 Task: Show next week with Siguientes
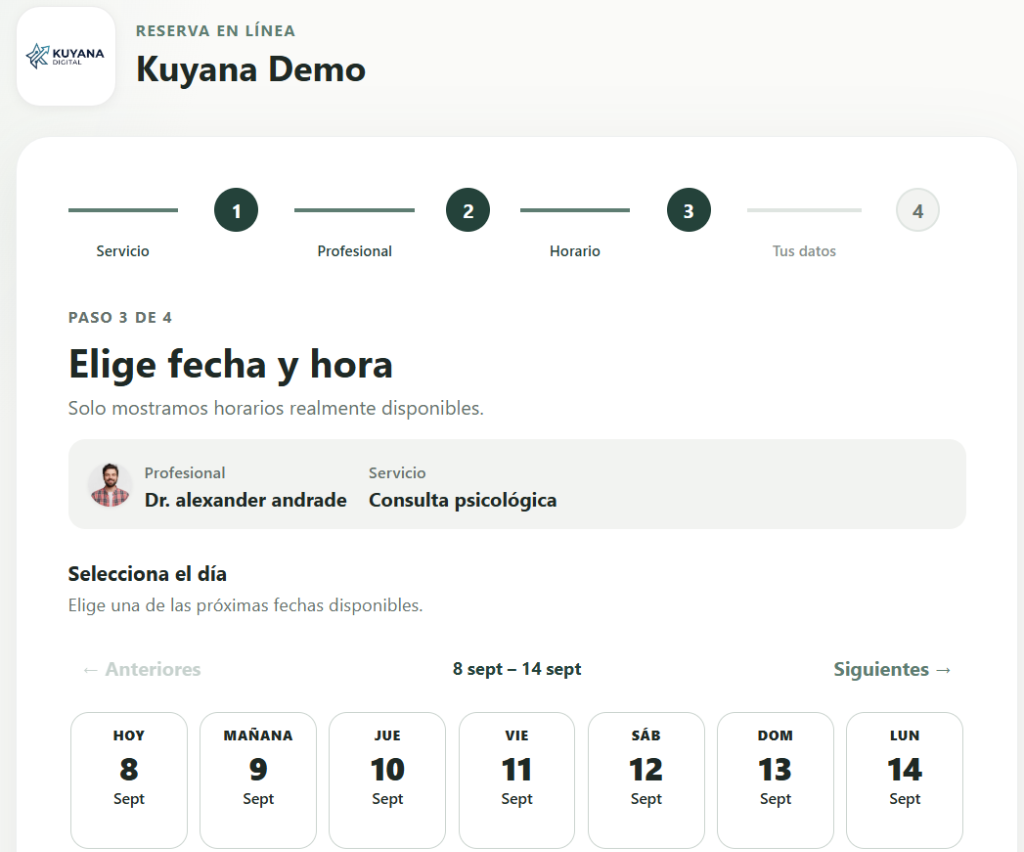892,669
